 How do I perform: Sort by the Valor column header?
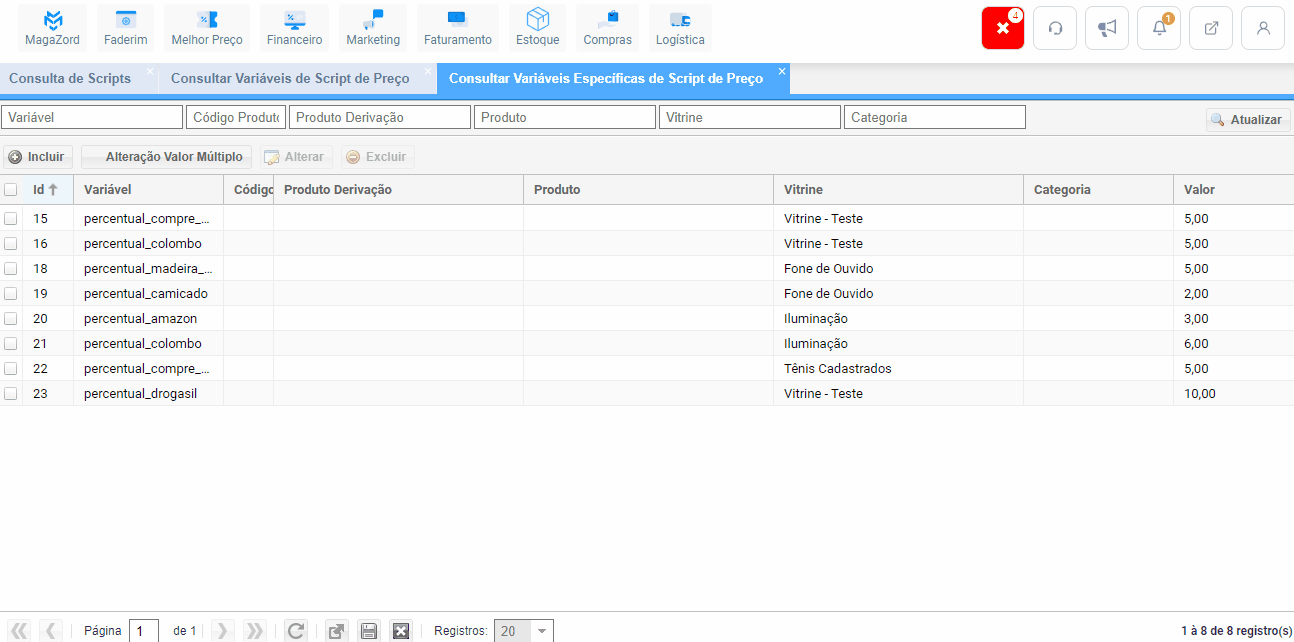coord(1234,189)
